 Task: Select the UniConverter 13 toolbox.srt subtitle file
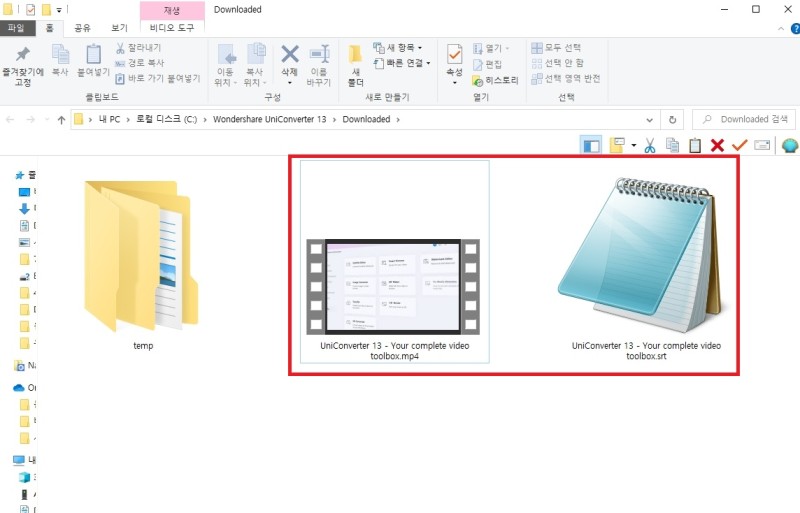click(646, 268)
